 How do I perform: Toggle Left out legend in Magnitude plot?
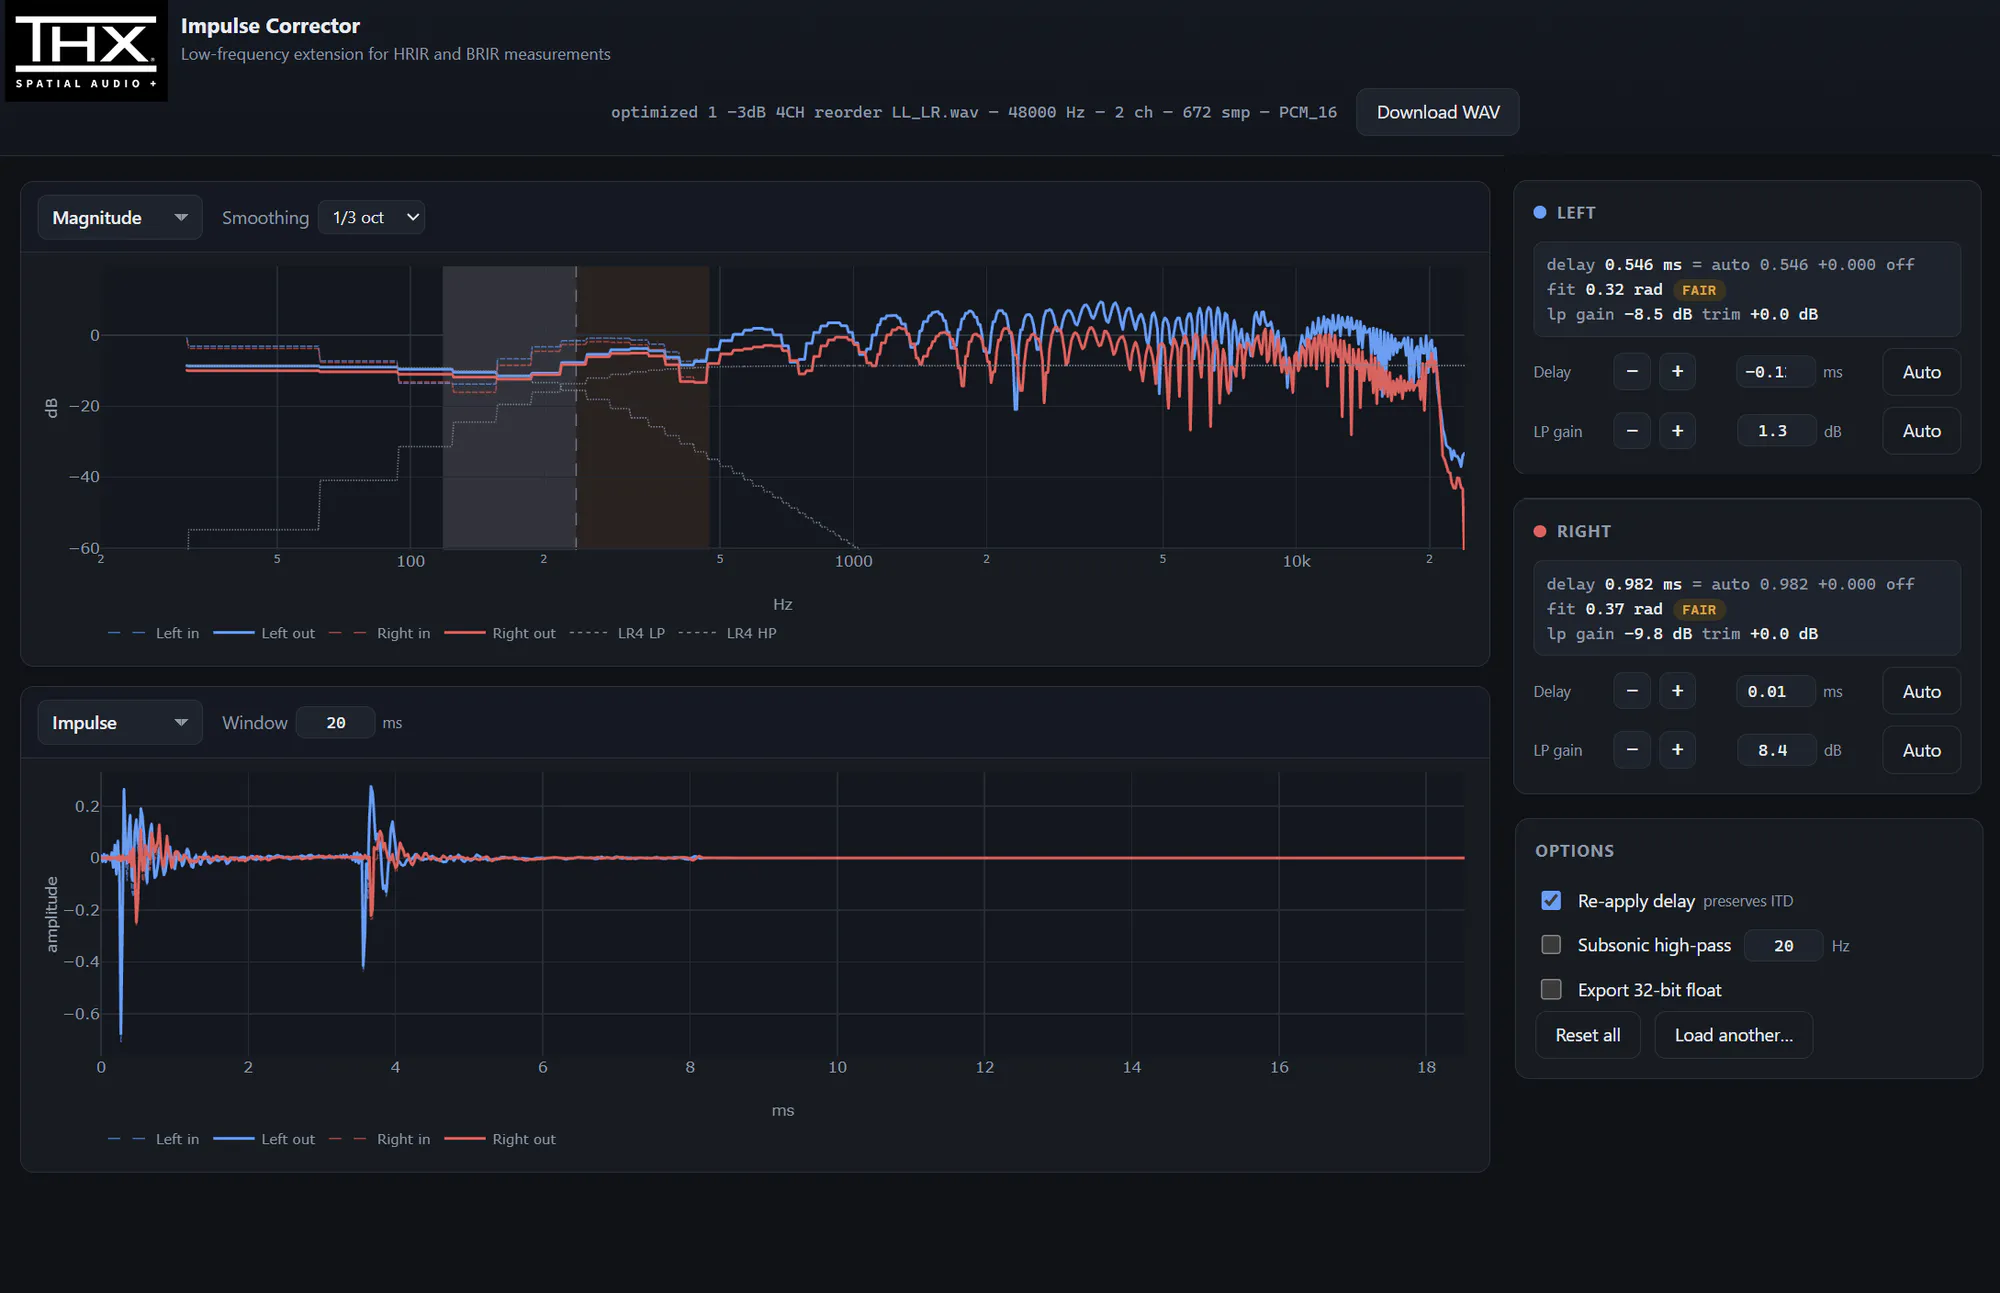point(264,633)
